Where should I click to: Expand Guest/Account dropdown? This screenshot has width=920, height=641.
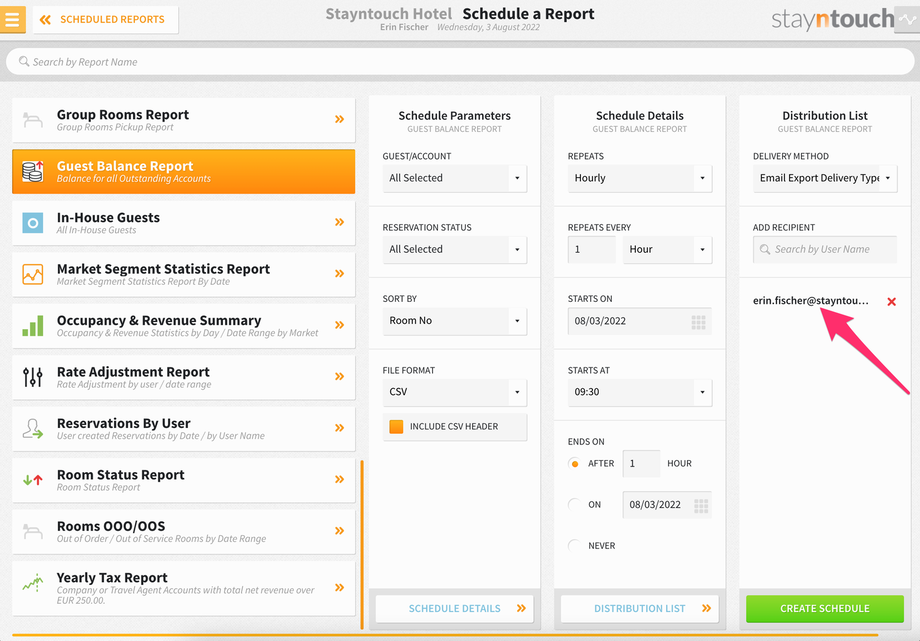pos(455,178)
